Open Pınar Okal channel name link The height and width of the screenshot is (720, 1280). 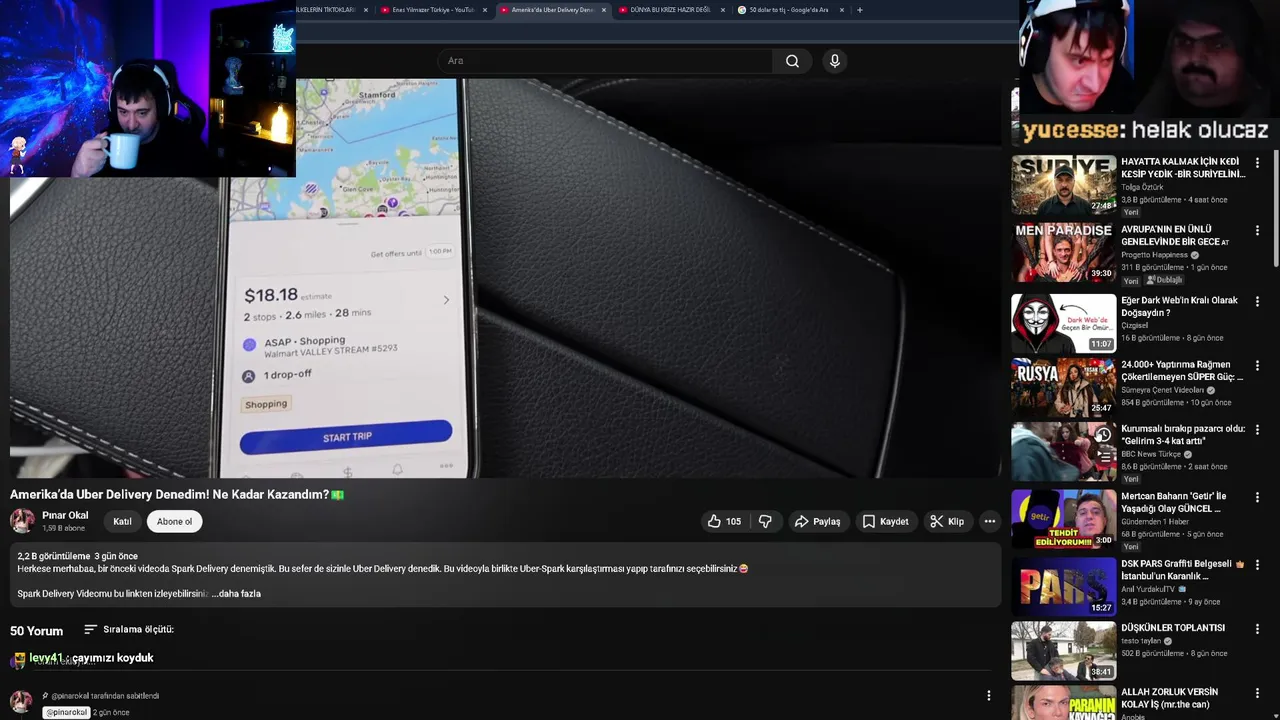pos(65,516)
